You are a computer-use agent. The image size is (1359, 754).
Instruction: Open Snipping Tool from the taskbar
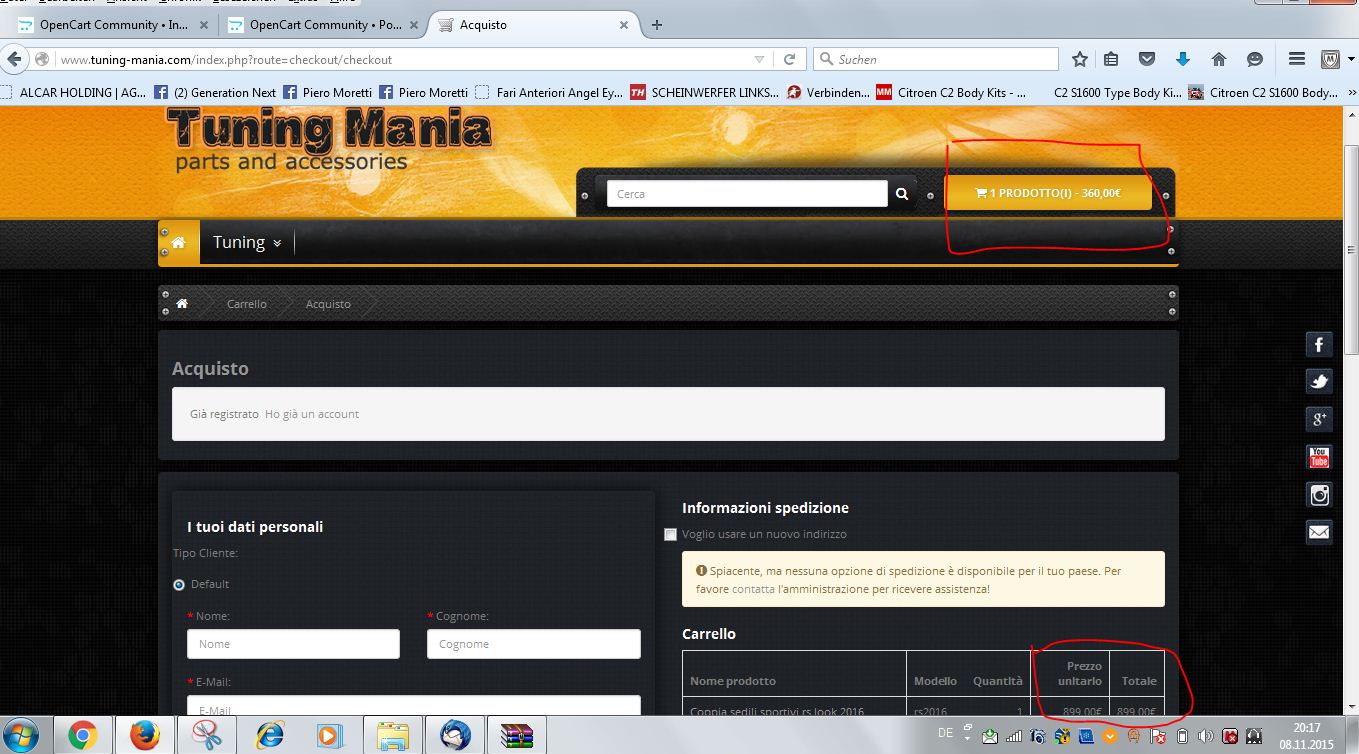pyautogui.click(x=207, y=736)
